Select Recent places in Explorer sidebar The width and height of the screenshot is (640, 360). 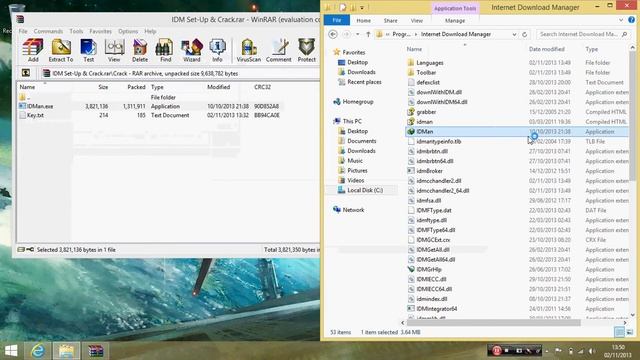[x=364, y=82]
